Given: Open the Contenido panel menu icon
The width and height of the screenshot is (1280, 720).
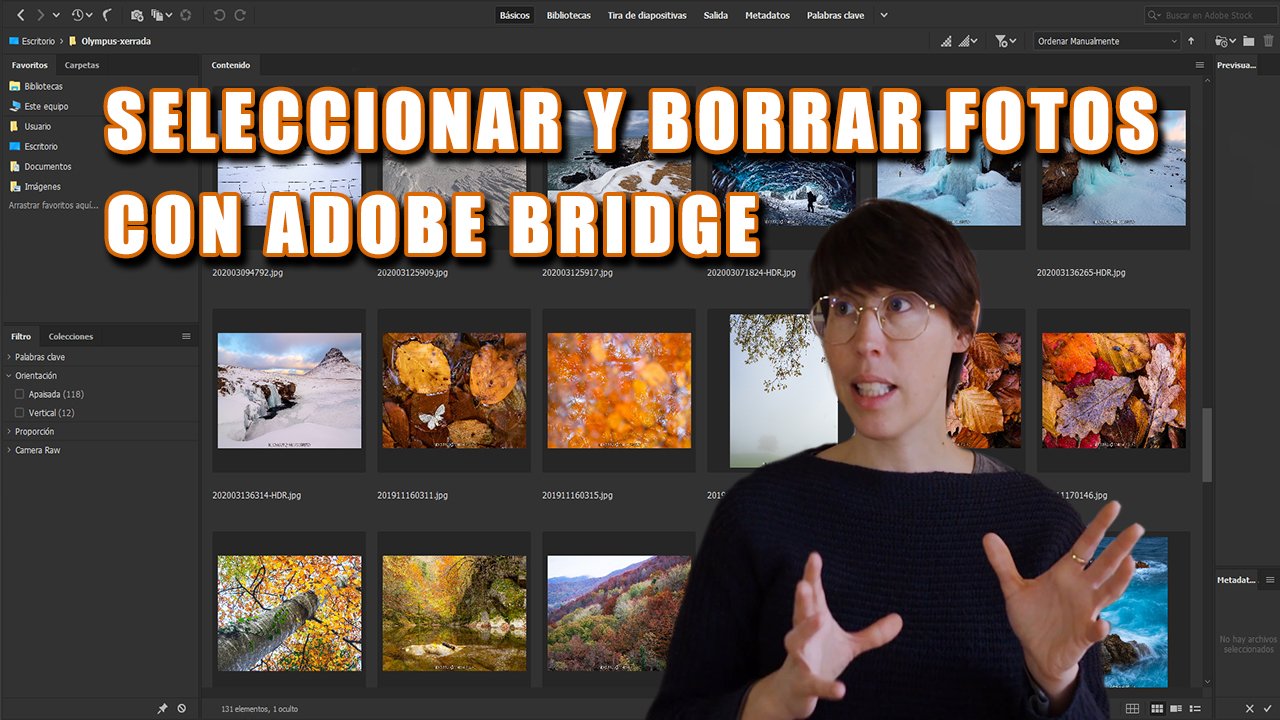Looking at the screenshot, I should 1200,65.
